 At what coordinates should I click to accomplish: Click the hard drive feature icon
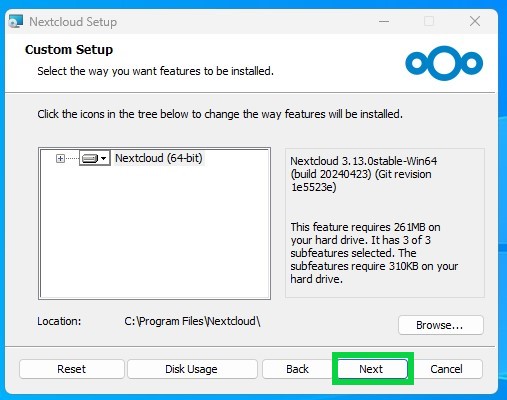click(90, 158)
